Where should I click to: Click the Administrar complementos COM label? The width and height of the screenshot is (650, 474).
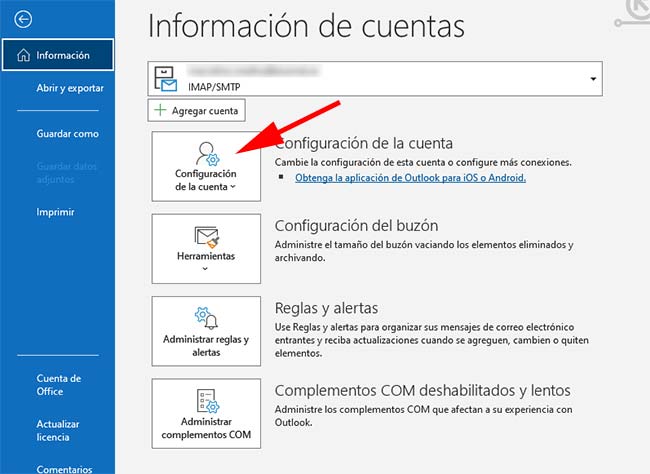[x=206, y=428]
